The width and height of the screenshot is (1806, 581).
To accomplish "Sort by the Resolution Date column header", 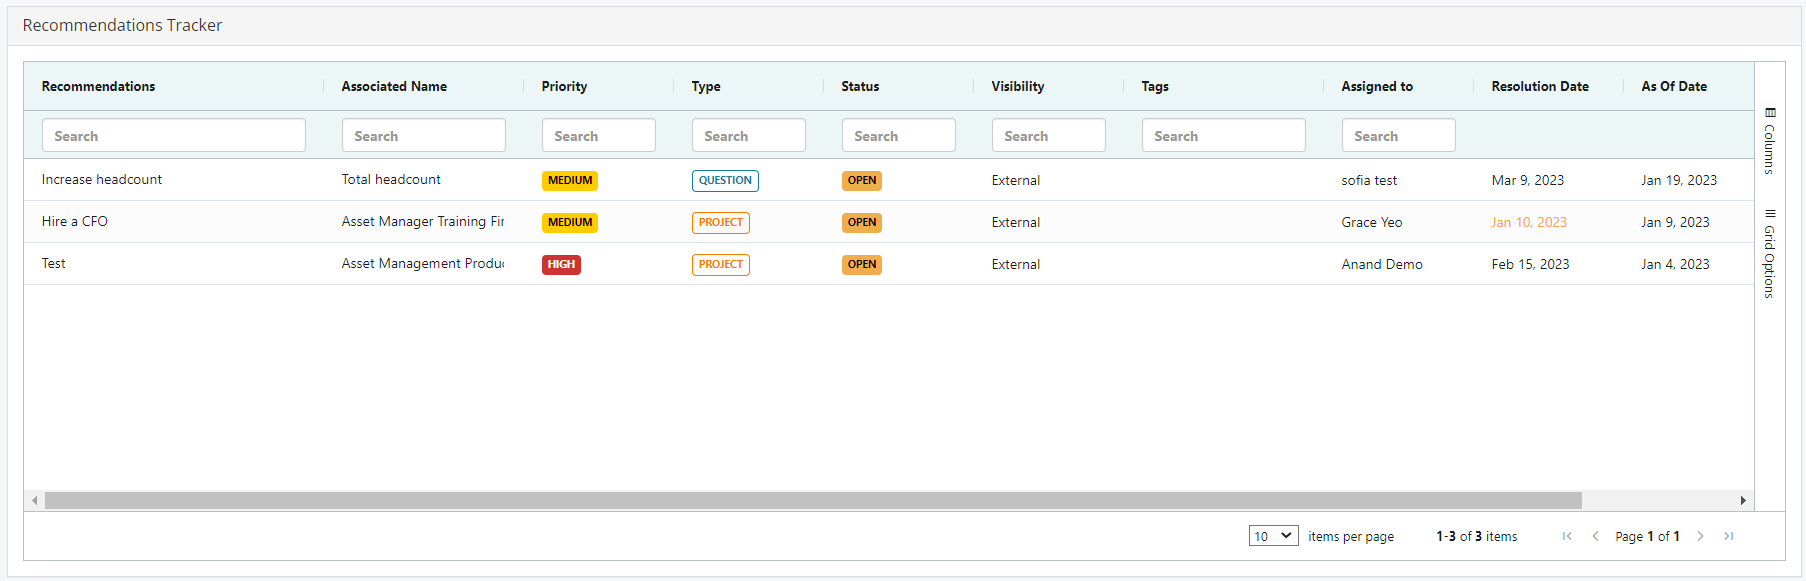I will pos(1540,86).
